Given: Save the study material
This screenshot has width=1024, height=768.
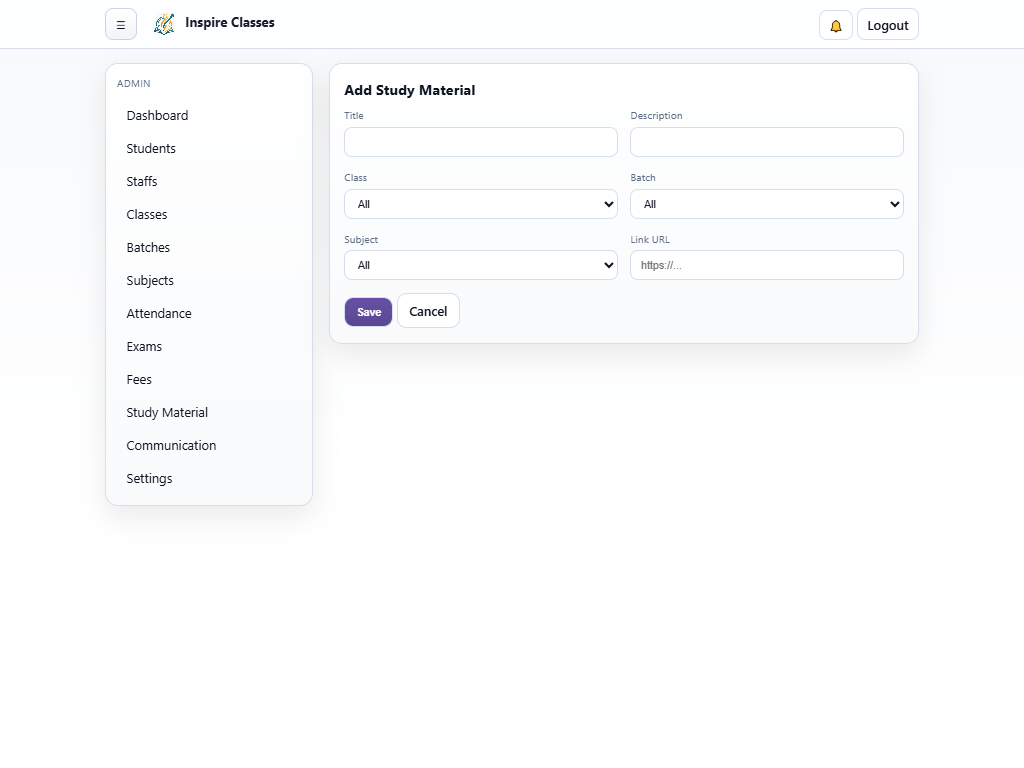Looking at the screenshot, I should [x=368, y=312].
